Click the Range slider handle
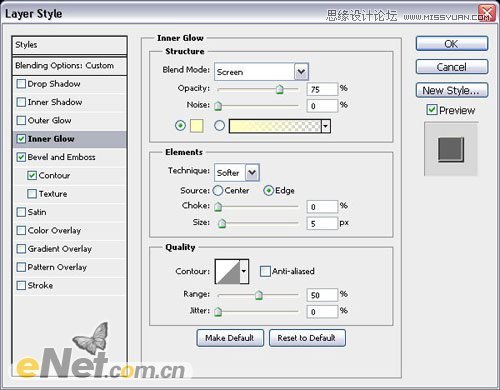500x390 pixels. (x=258, y=295)
